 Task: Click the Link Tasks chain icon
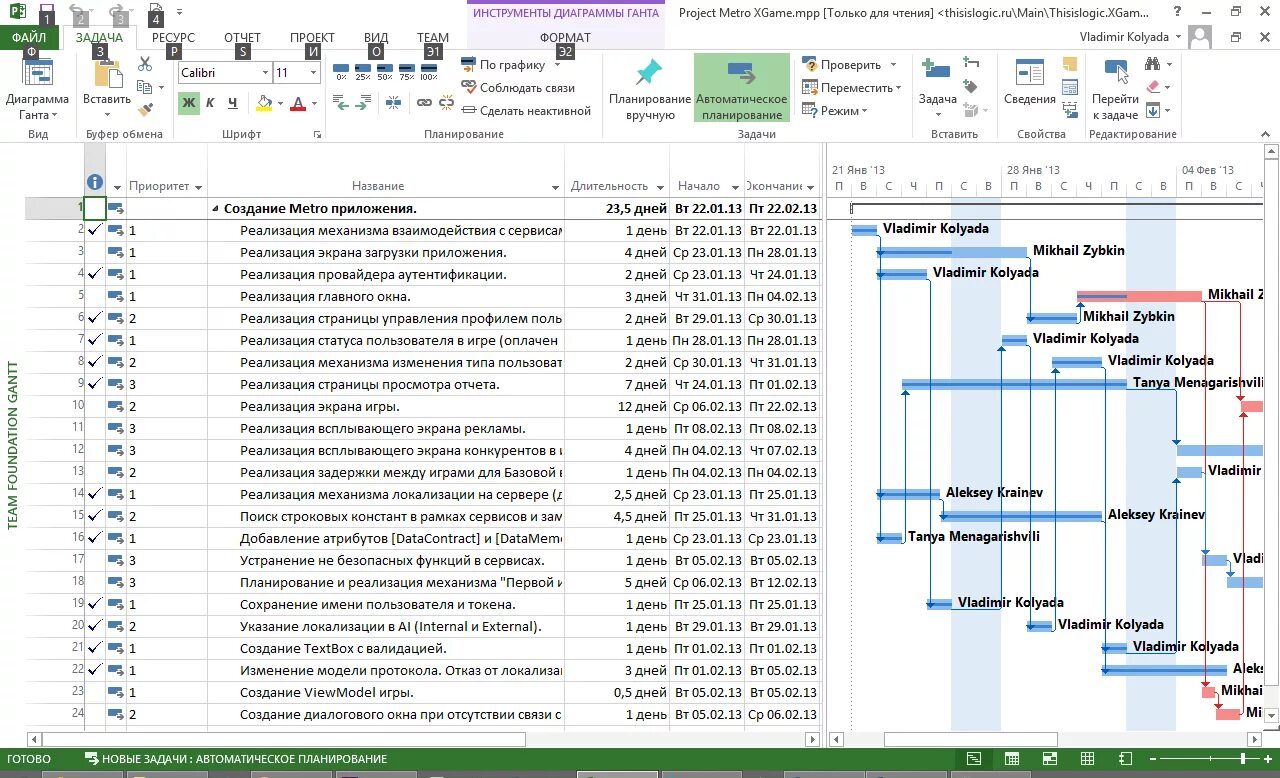(423, 103)
